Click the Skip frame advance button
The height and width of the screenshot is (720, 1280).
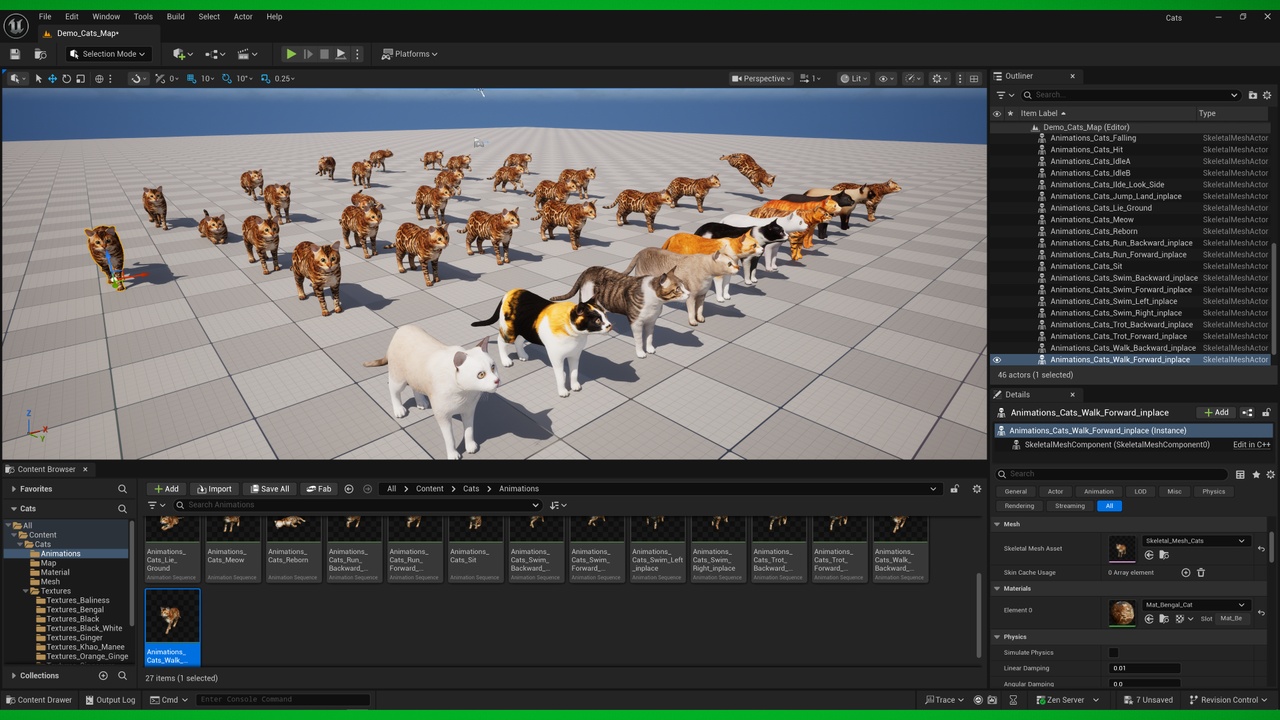[x=308, y=54]
